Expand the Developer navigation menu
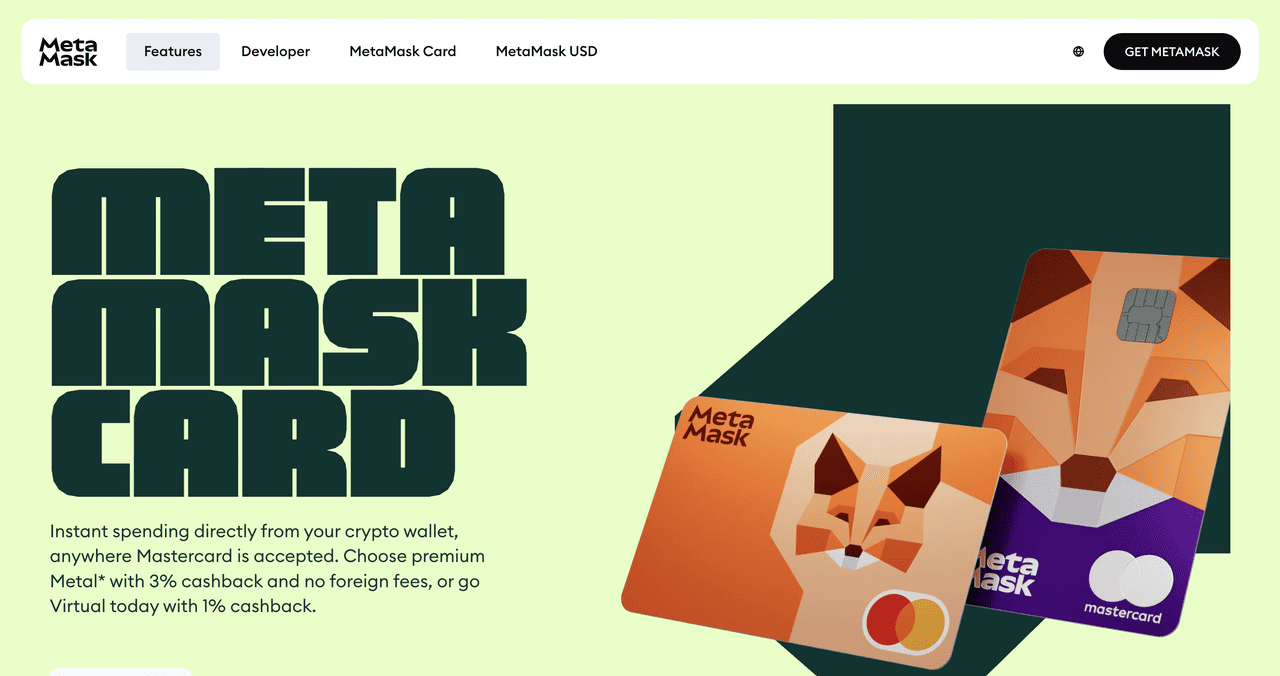The width and height of the screenshot is (1280, 676). [276, 51]
